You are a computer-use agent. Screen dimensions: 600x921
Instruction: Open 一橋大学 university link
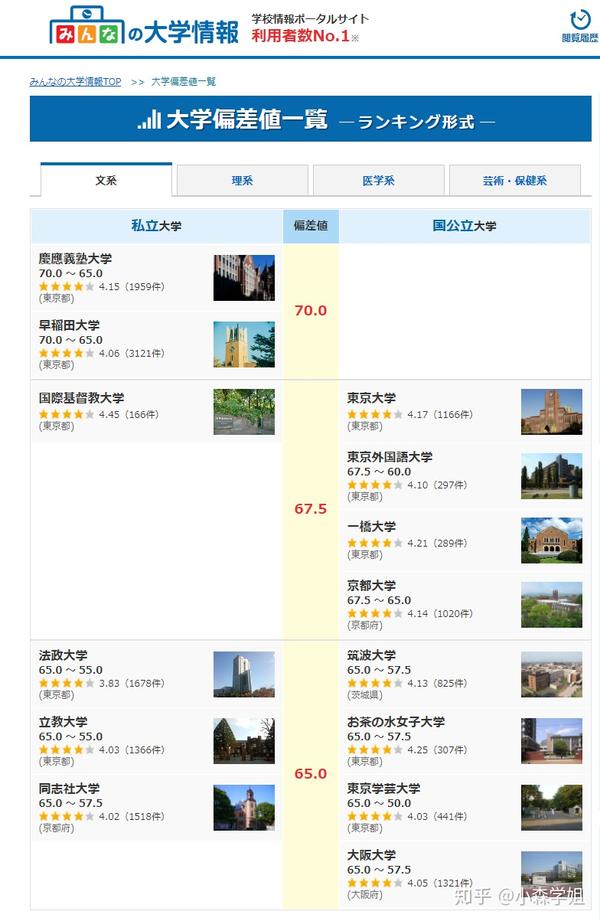(x=371, y=526)
